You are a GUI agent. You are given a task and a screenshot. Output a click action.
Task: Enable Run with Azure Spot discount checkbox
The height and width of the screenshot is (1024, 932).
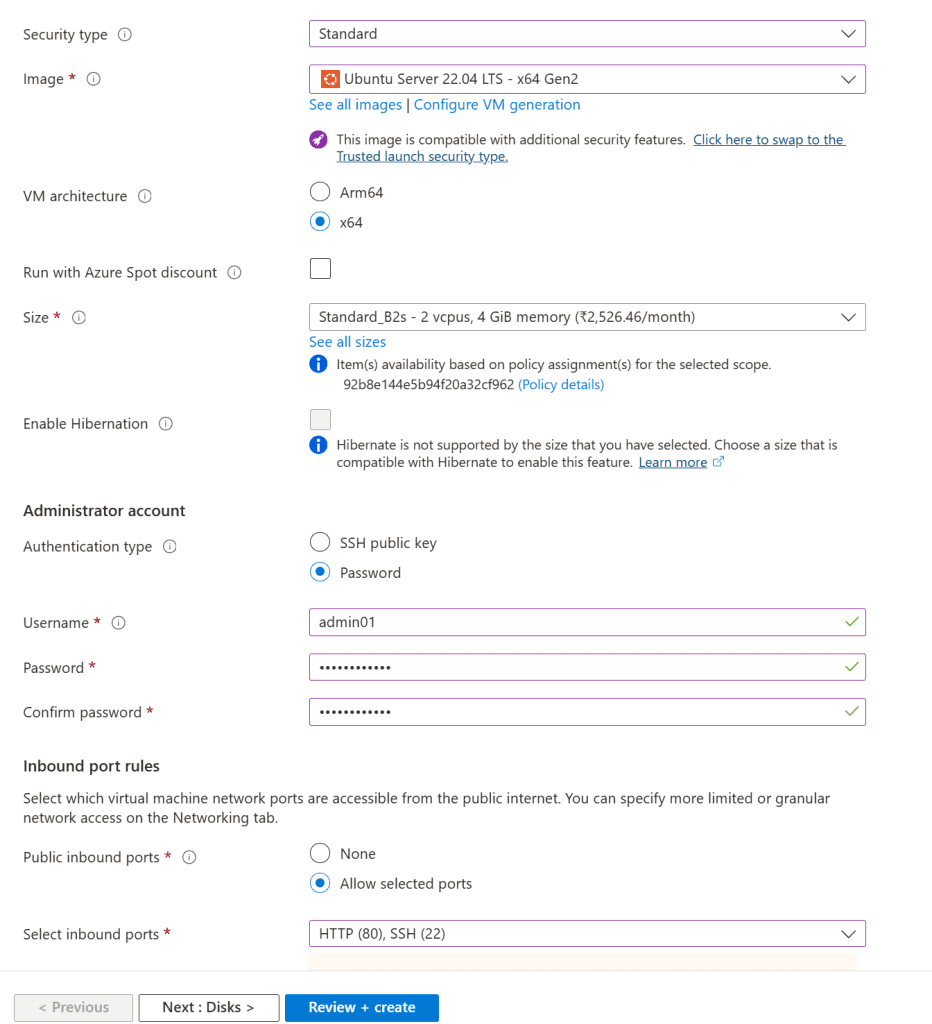320,268
